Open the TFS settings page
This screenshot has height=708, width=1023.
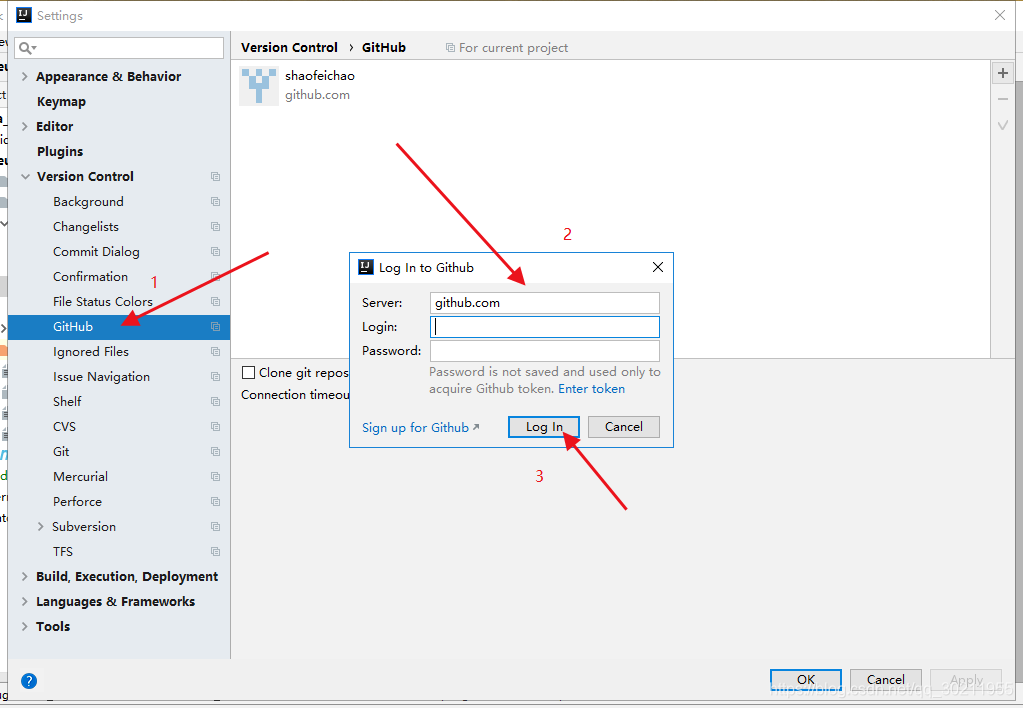[x=63, y=552]
